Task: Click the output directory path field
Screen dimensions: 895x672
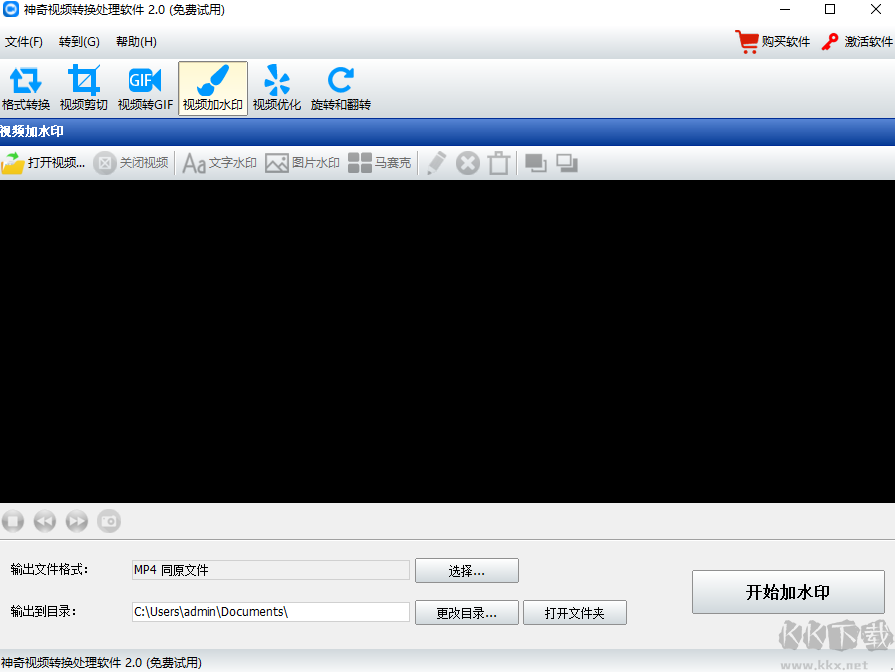Action: click(270, 611)
